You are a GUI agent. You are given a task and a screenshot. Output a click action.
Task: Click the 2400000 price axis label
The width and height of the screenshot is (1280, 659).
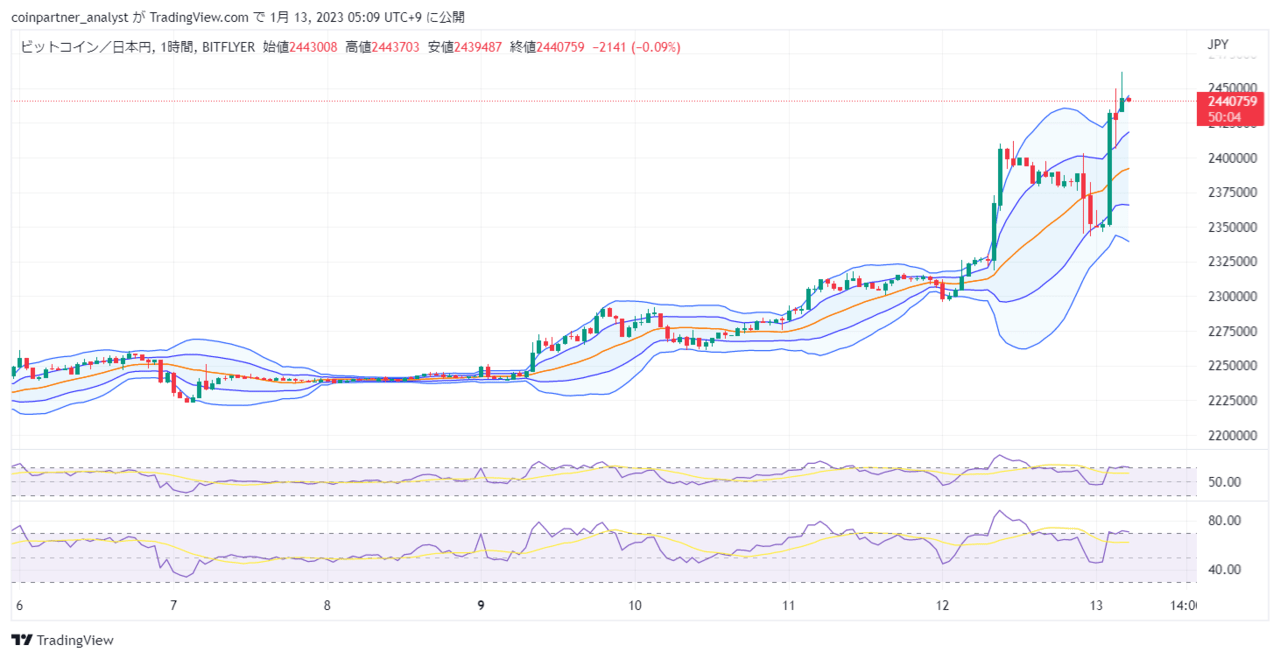pos(1232,158)
